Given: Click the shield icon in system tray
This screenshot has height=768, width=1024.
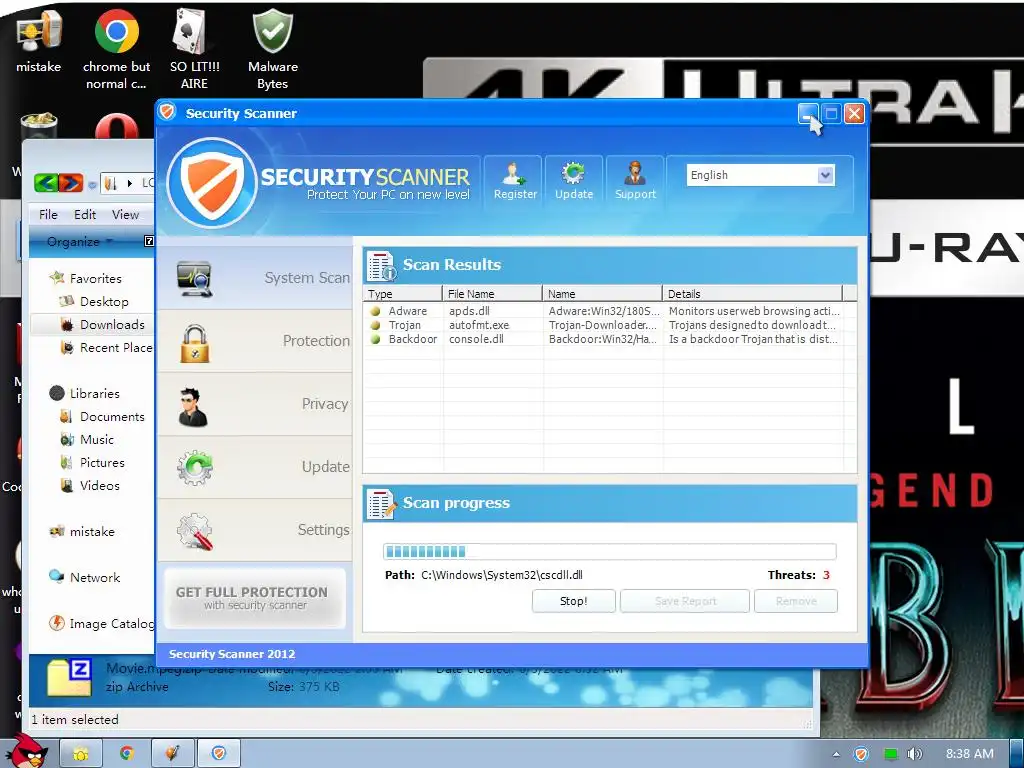Looking at the screenshot, I should [861, 754].
